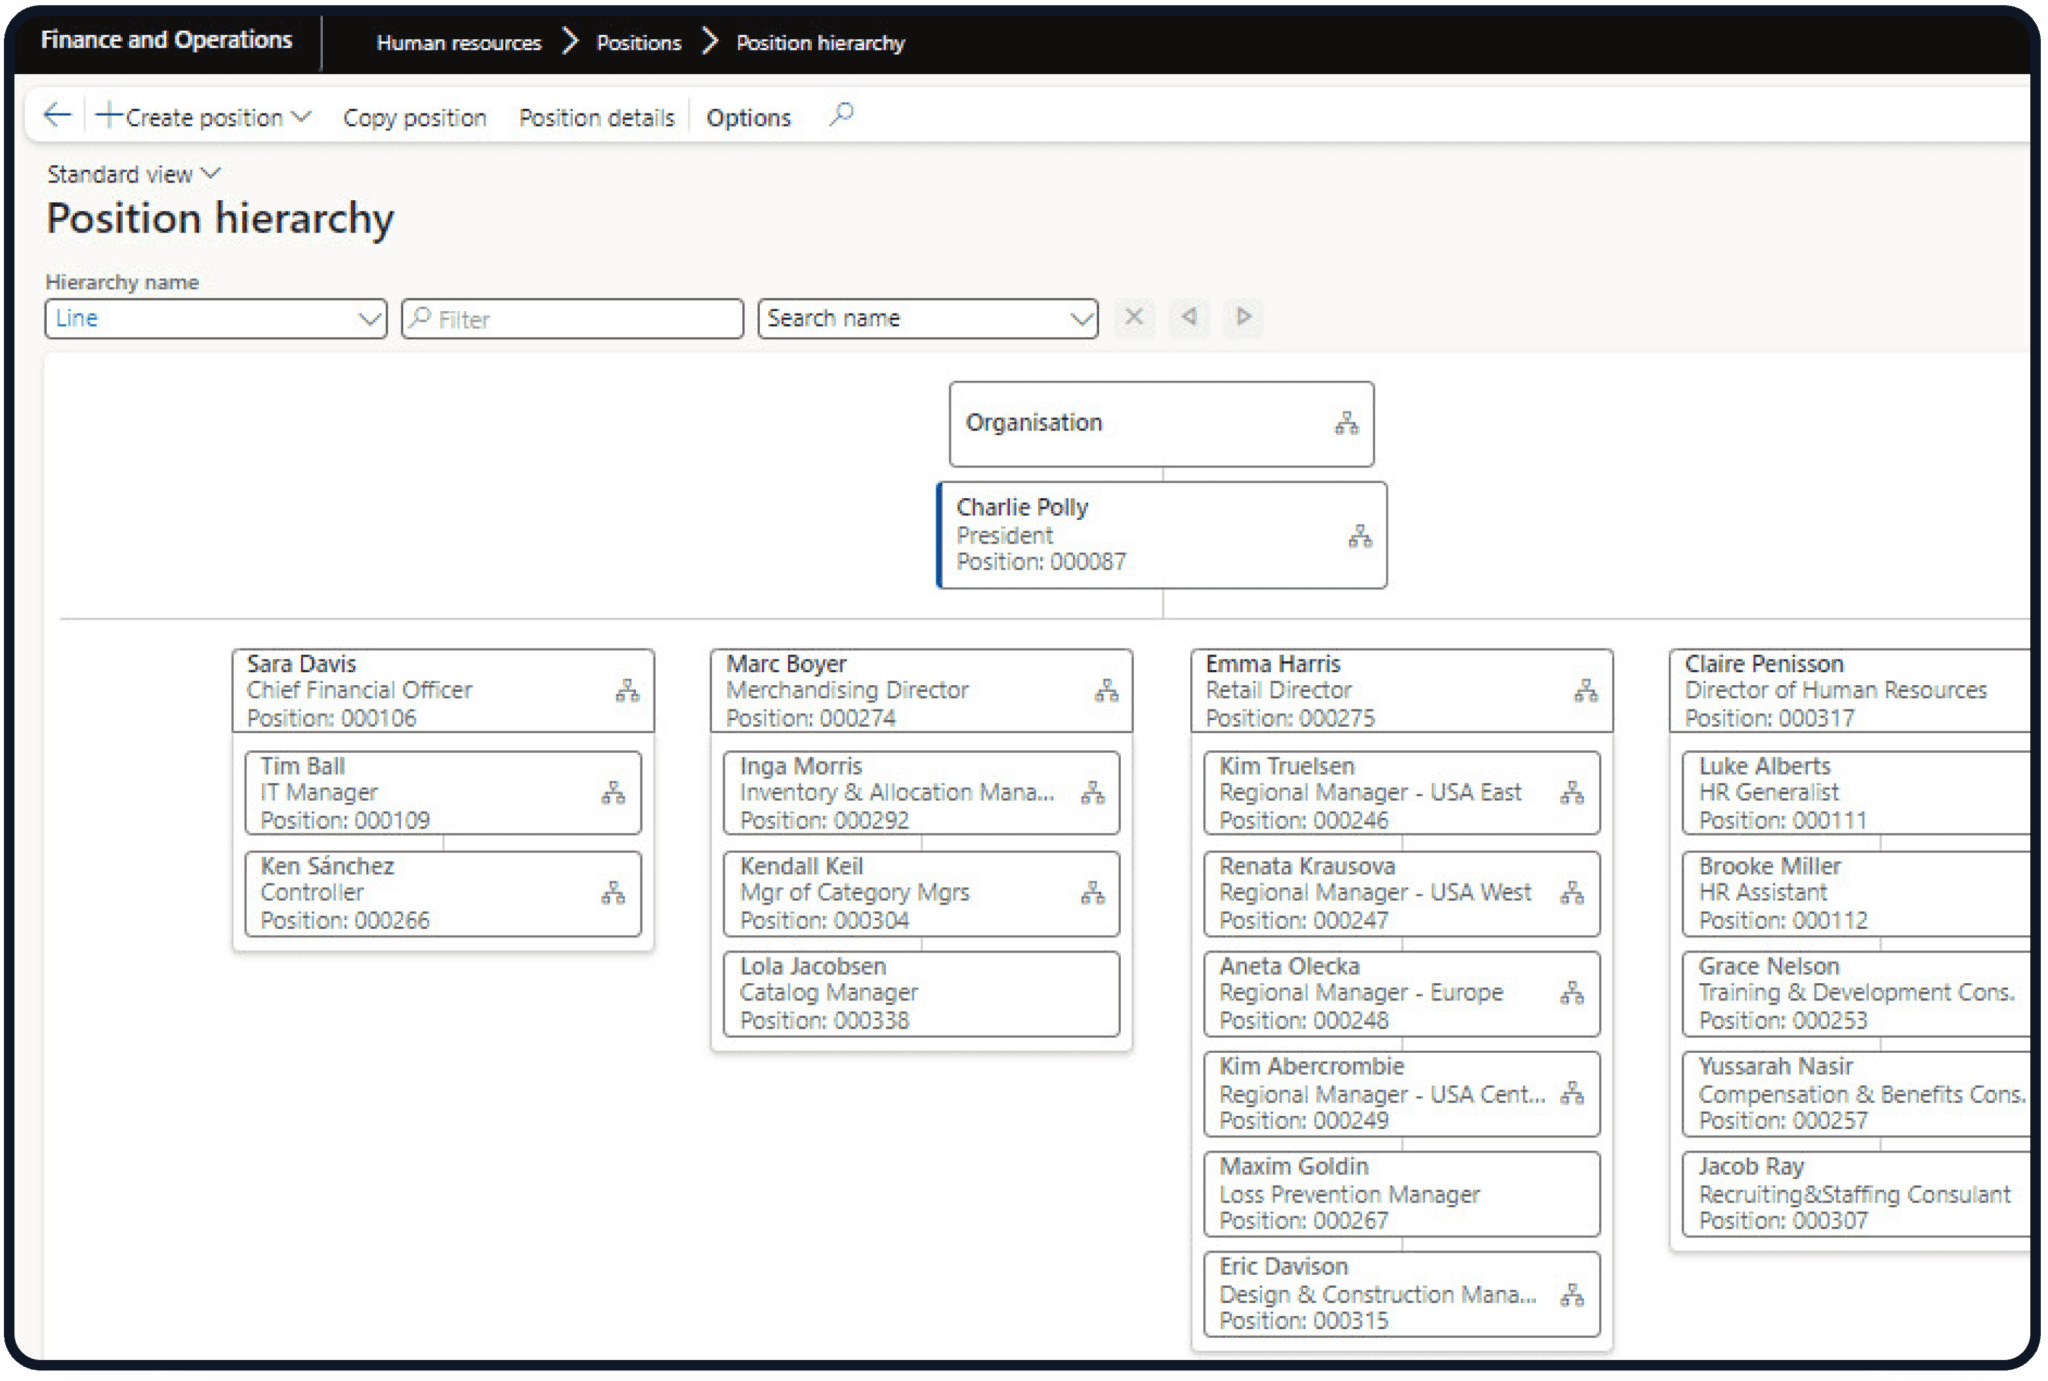Open the Hierarchy name Line dropdown
The image size is (2048, 1381).
point(216,318)
